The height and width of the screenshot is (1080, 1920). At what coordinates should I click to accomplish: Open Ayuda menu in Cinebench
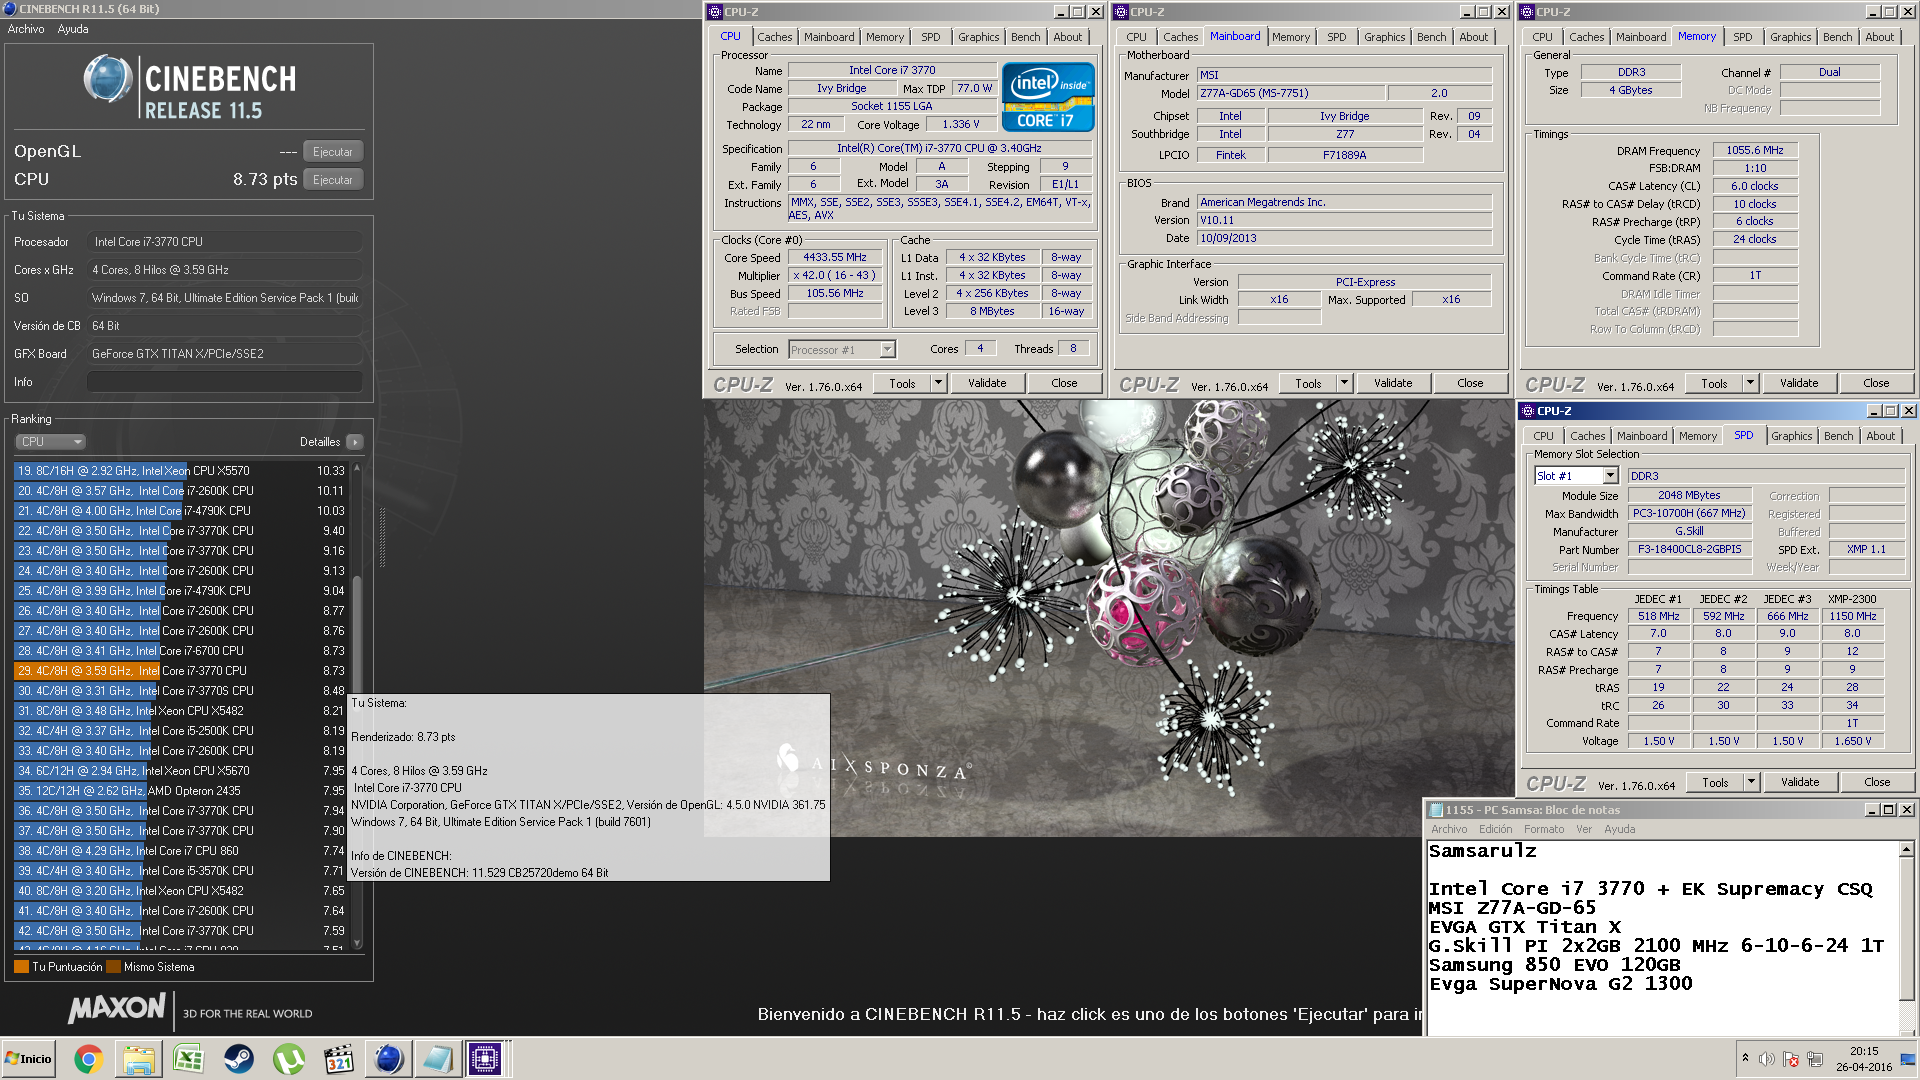click(73, 29)
